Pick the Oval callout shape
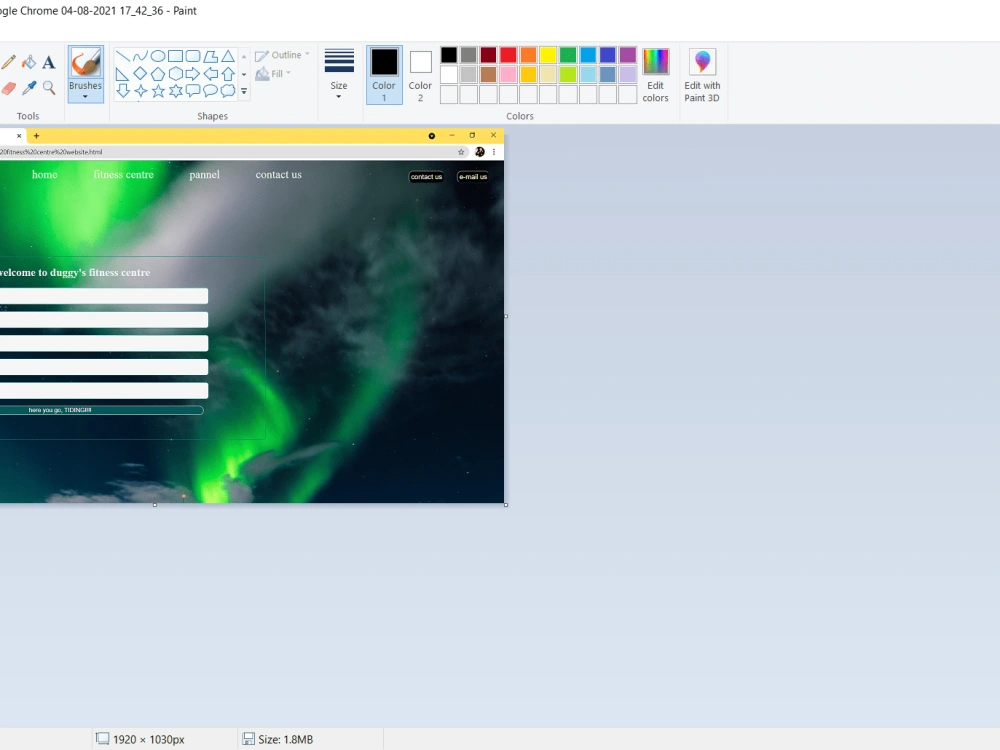Screen dimensions: 1000x750 (x=210, y=91)
